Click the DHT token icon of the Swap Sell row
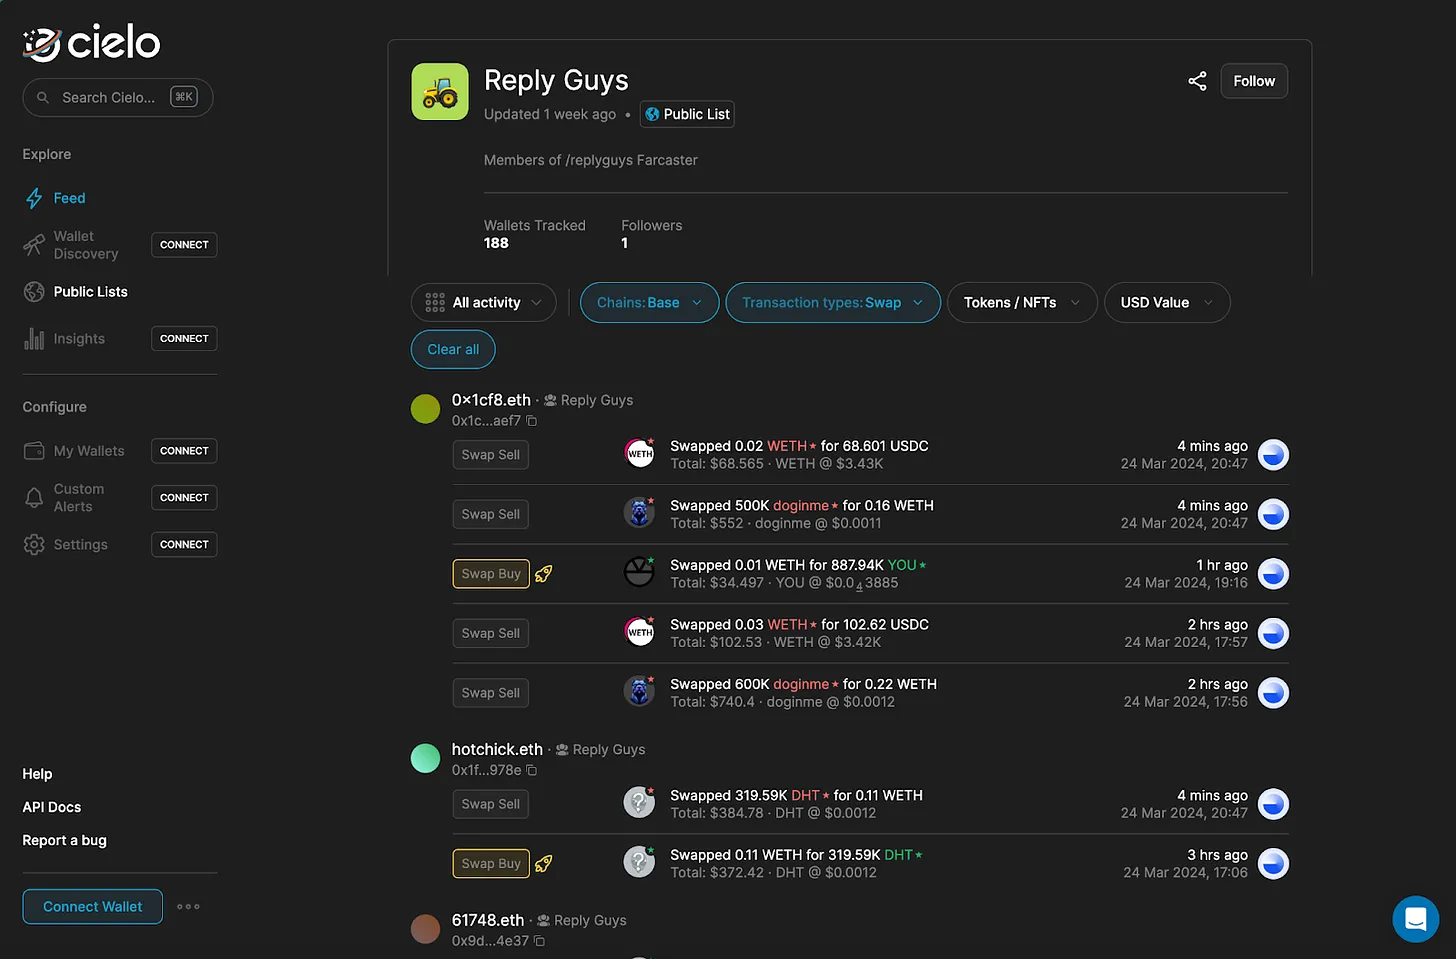 pos(639,803)
